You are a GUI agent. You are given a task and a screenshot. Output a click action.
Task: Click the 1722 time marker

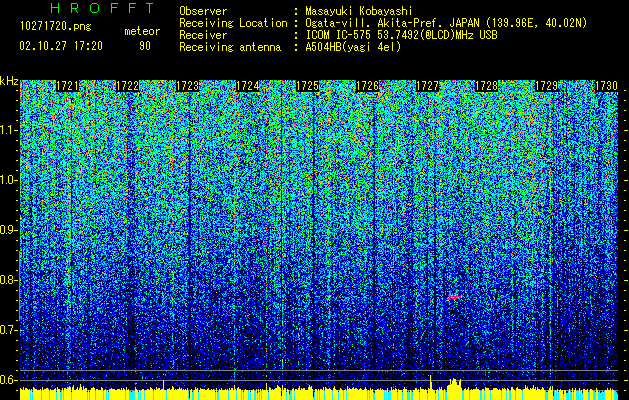127,86
